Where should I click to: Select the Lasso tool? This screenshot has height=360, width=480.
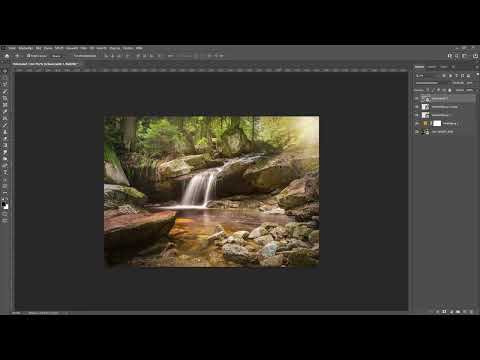tap(5, 84)
